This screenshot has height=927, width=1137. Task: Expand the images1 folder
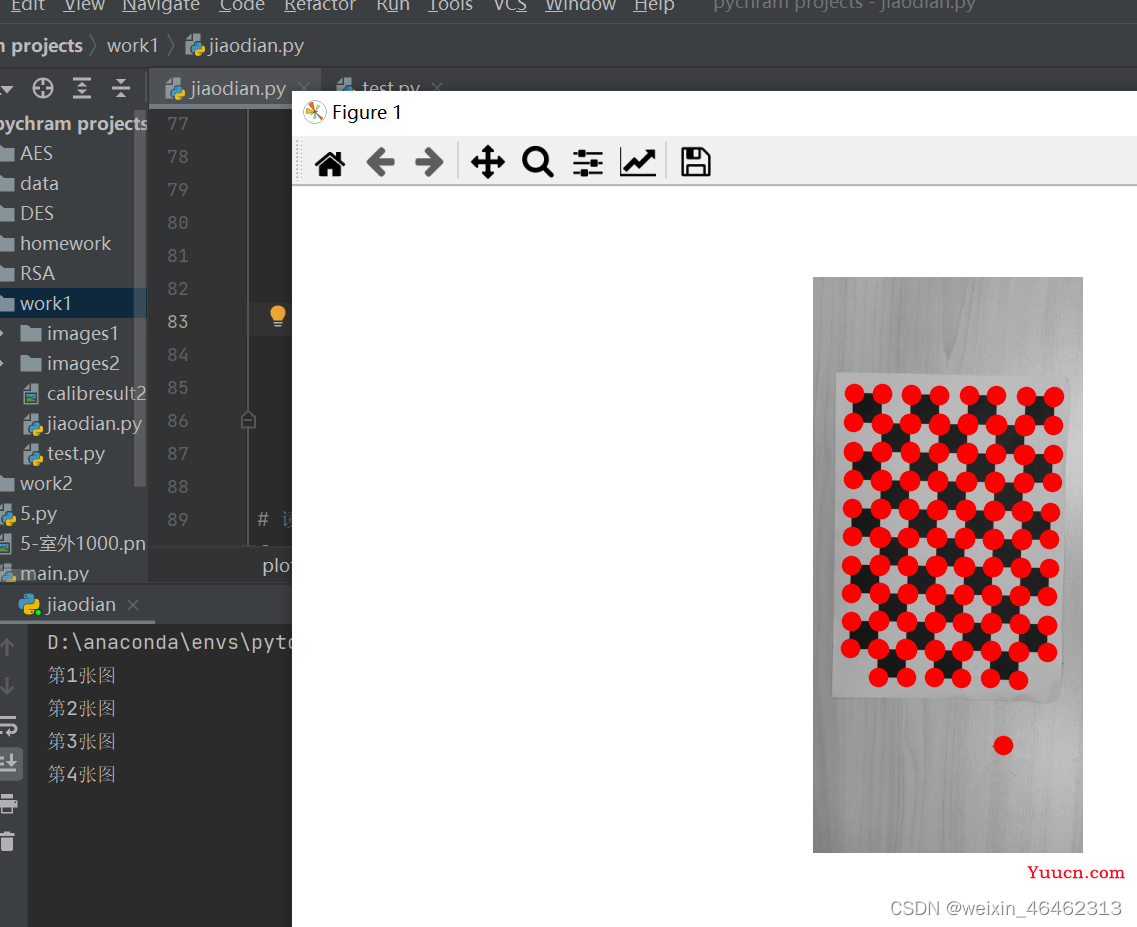point(2,334)
